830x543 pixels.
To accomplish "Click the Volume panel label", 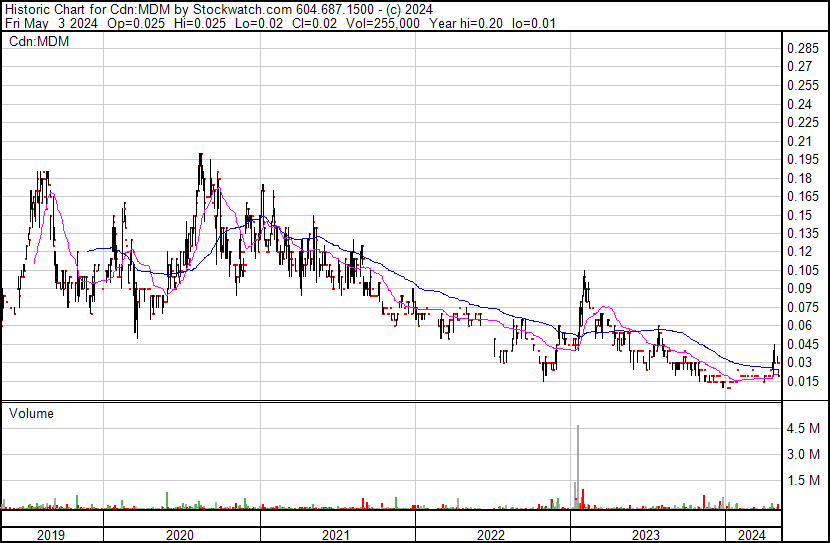I will [x=31, y=413].
